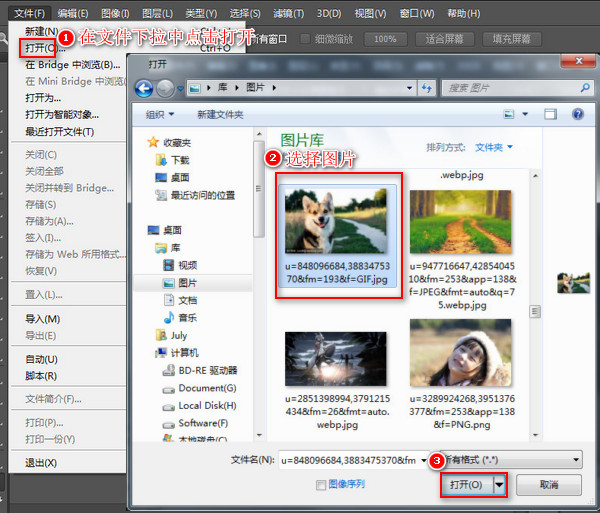The image size is (600, 513).
Task: Click the 库 breadcrumb arrow in address bar
Action: tap(237, 88)
